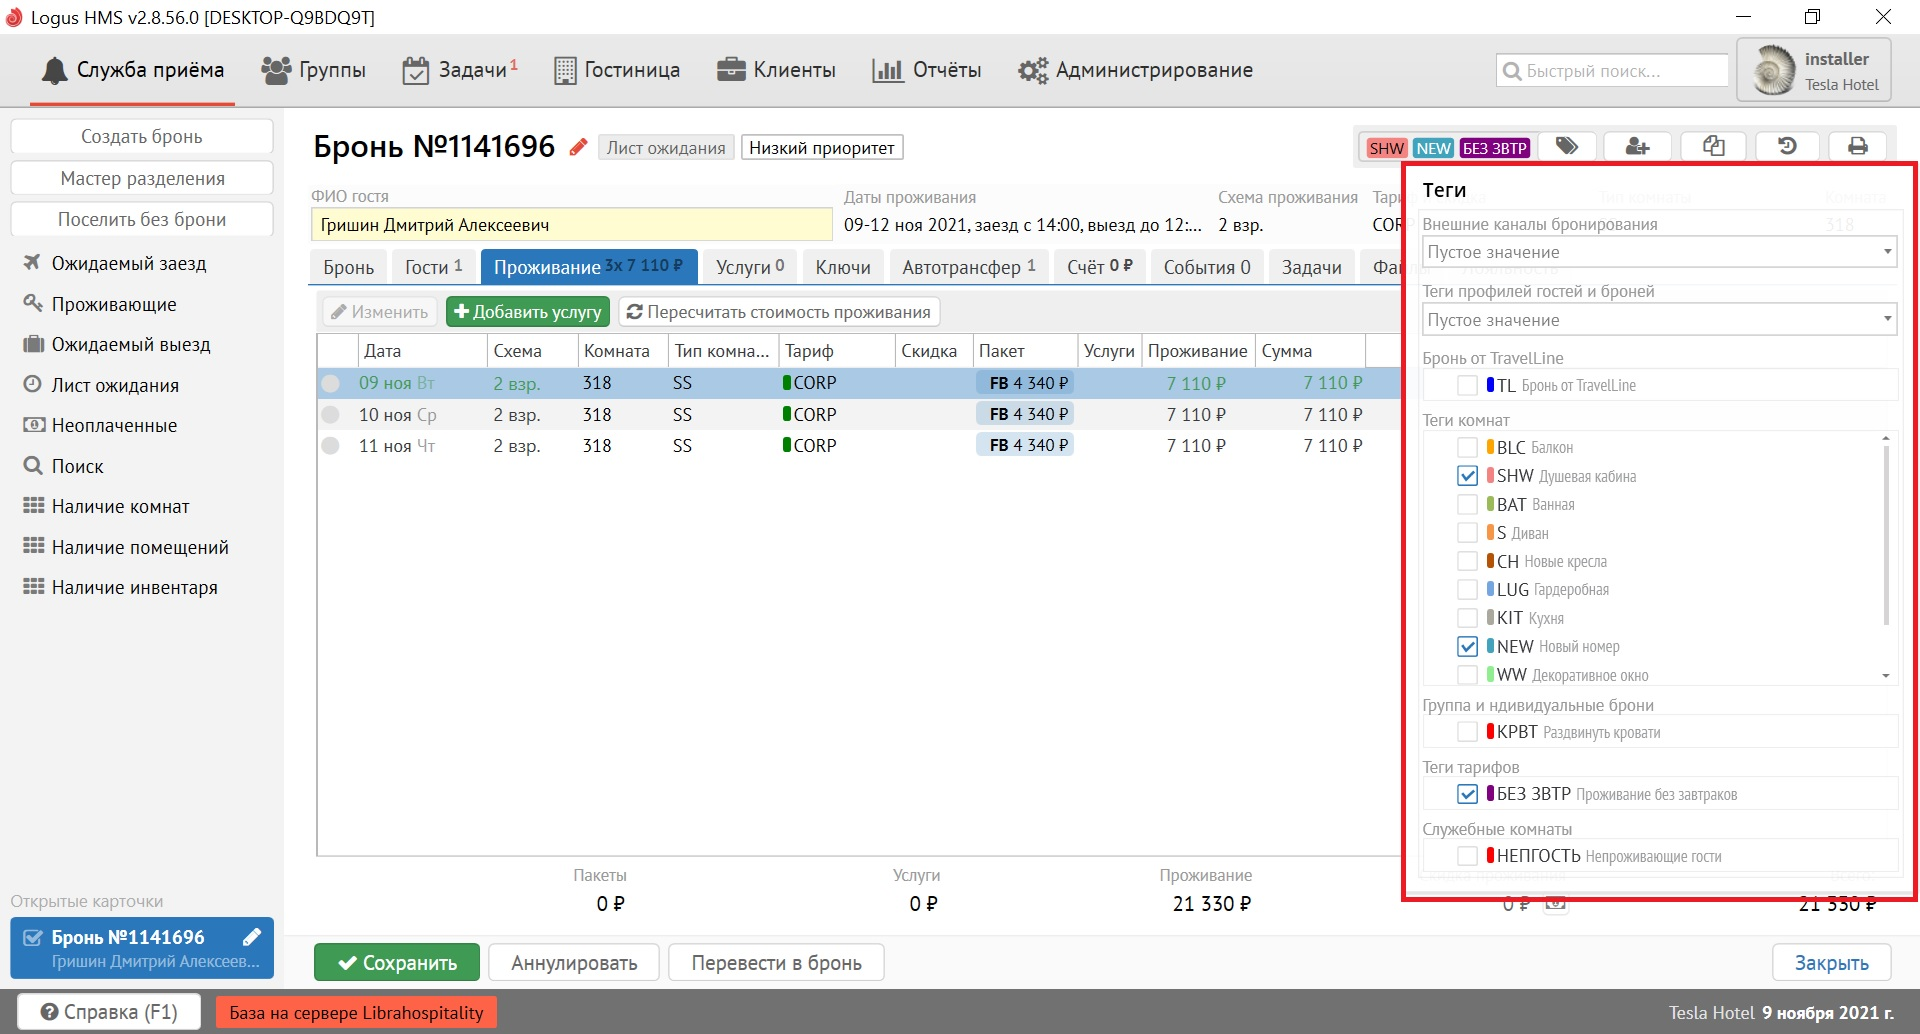This screenshot has width=1920, height=1034.
Task: Click the status circle for 10 ноя row
Action: click(331, 415)
